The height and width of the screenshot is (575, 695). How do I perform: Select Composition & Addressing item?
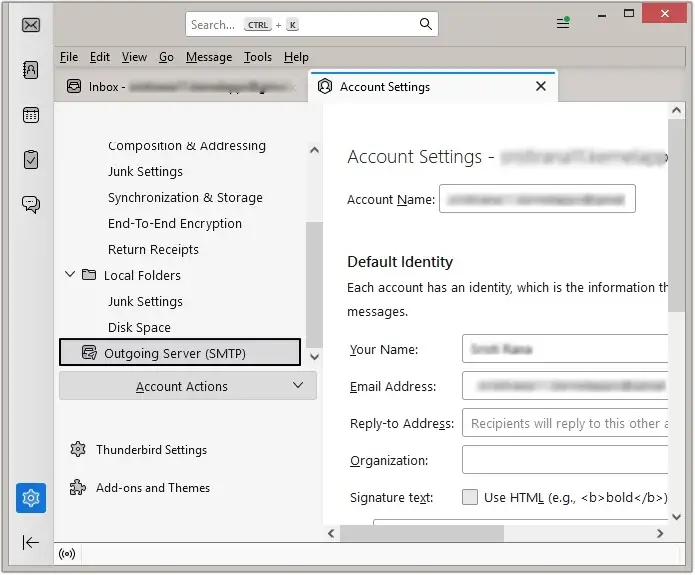(187, 145)
